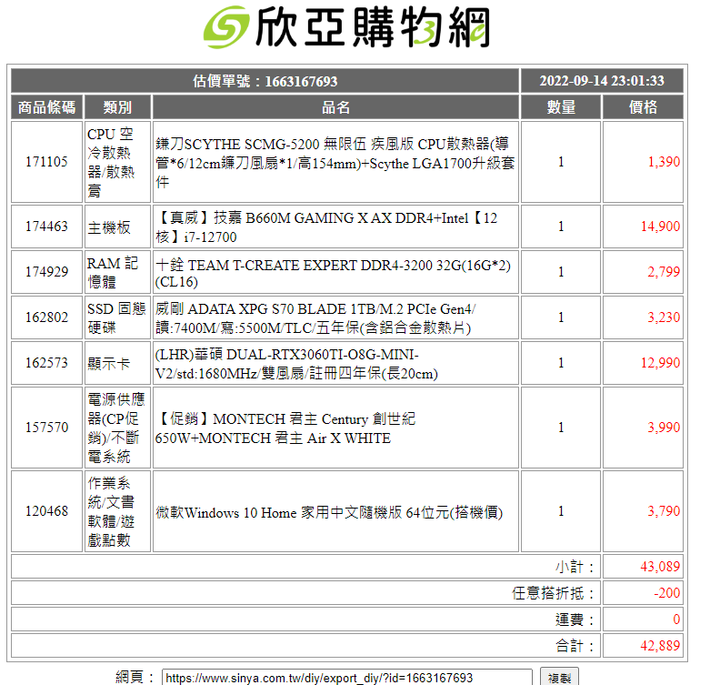Click quantity 1 in the 171105 row
Viewport: 720px width, 685px height.
pos(561,162)
